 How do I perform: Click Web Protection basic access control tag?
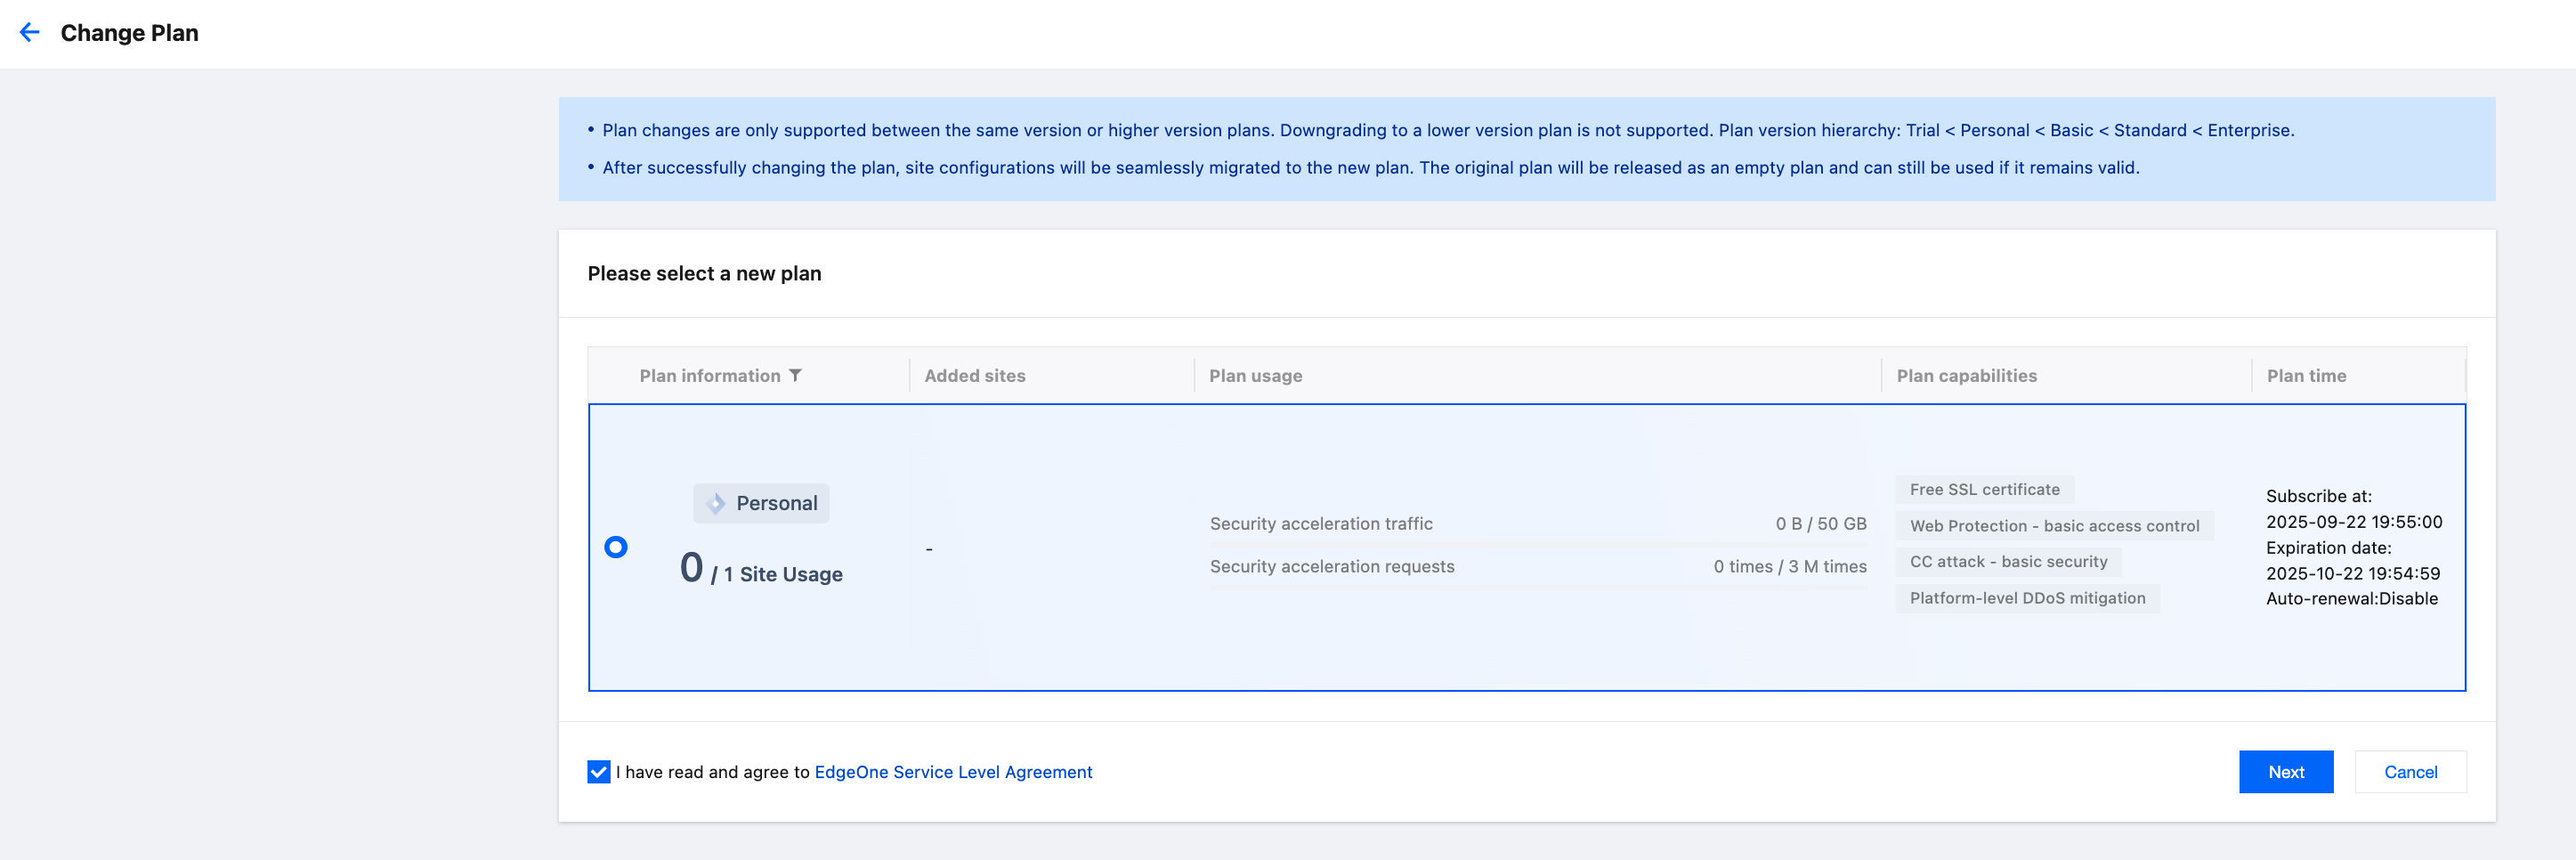point(2054,525)
